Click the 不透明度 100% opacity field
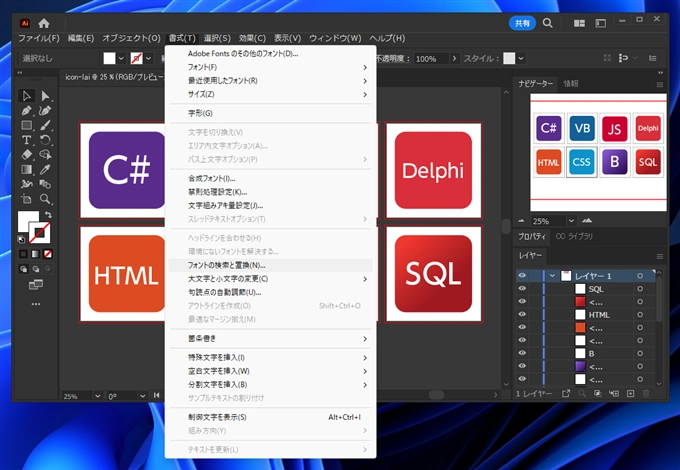The width and height of the screenshot is (680, 470). [x=430, y=59]
